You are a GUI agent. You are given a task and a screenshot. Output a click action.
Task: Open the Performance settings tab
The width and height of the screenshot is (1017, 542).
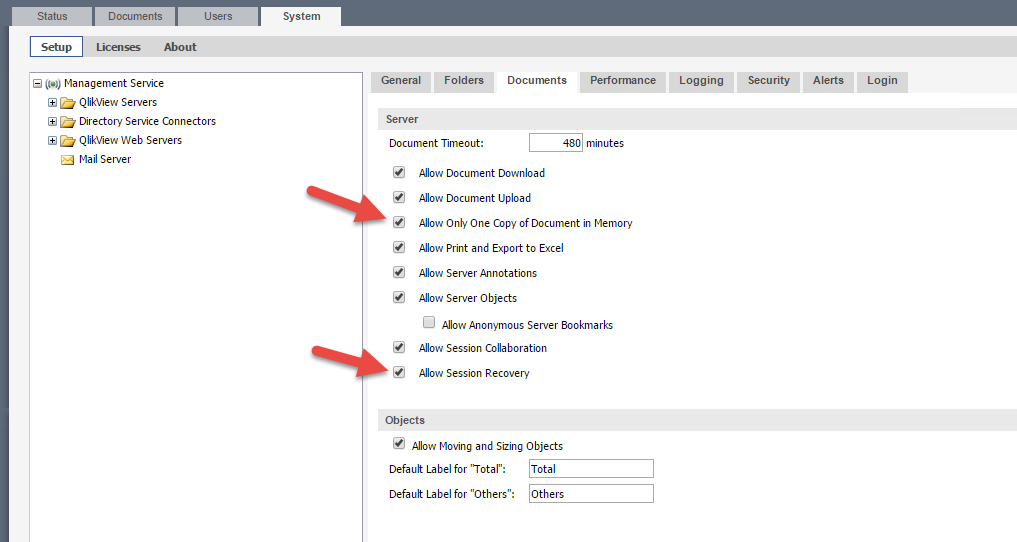[x=623, y=81]
